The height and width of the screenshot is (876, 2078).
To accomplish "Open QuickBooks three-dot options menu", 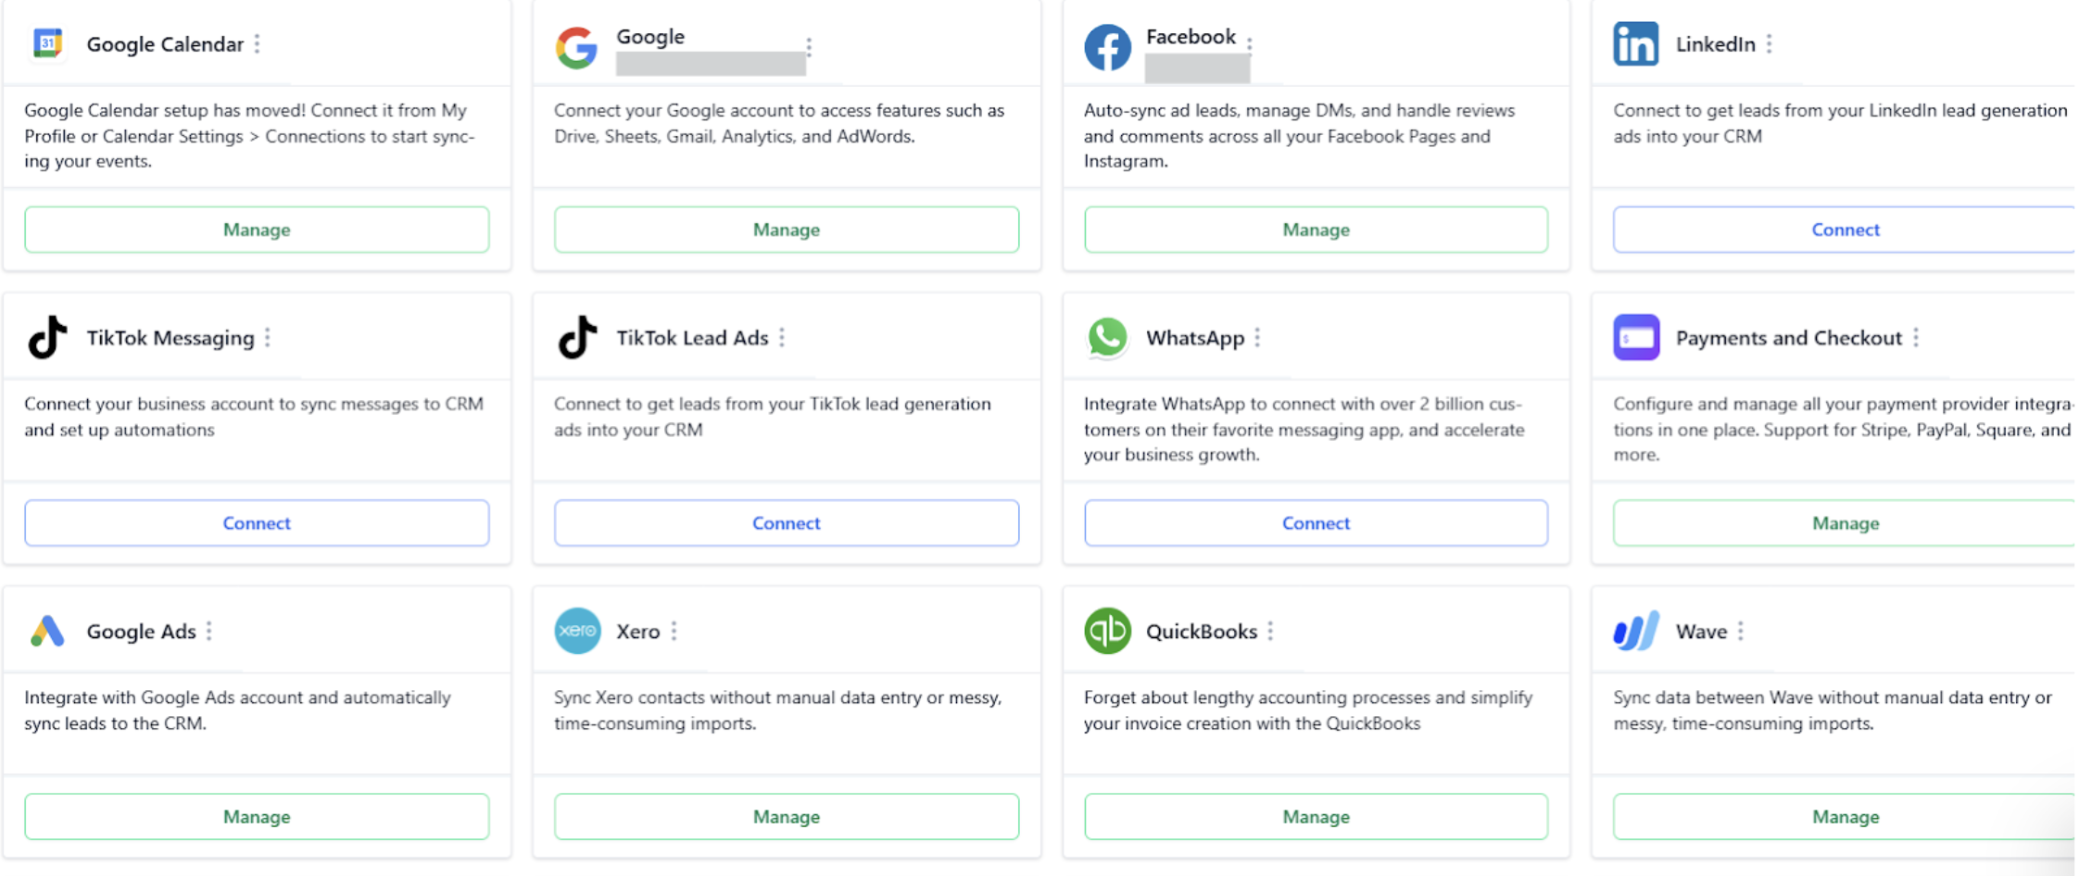I will [1271, 631].
